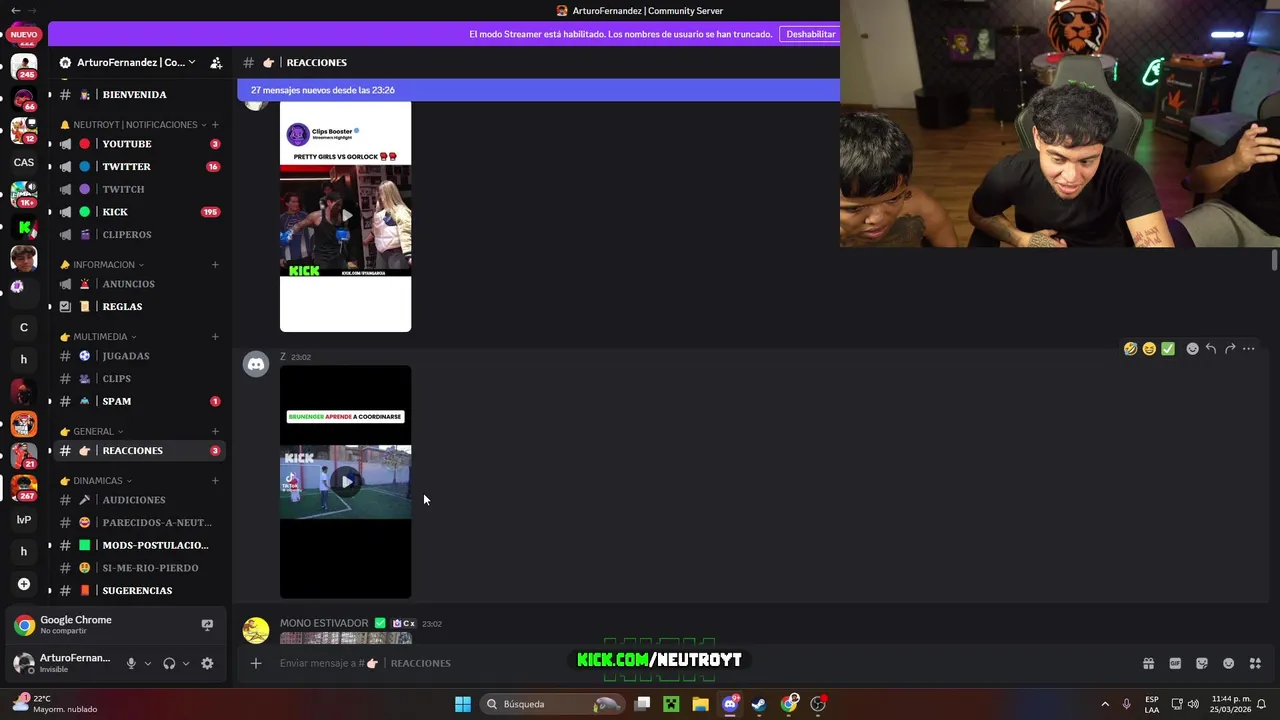Add the grinning squinting face quick reaction

1149,349
